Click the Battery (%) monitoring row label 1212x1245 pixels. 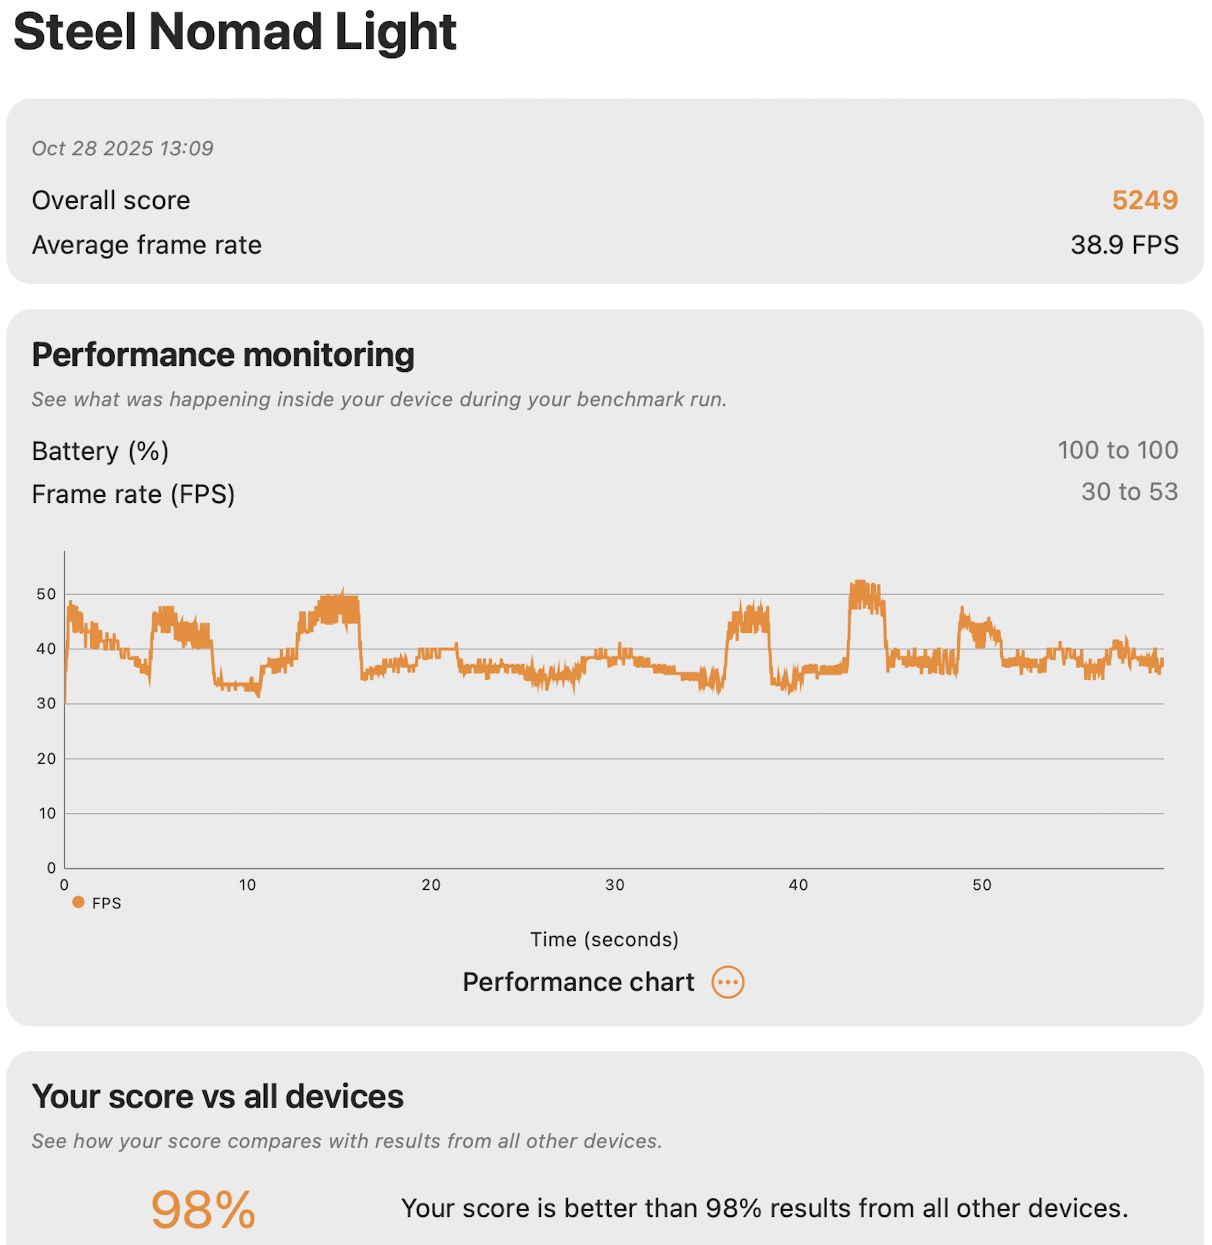pos(100,451)
